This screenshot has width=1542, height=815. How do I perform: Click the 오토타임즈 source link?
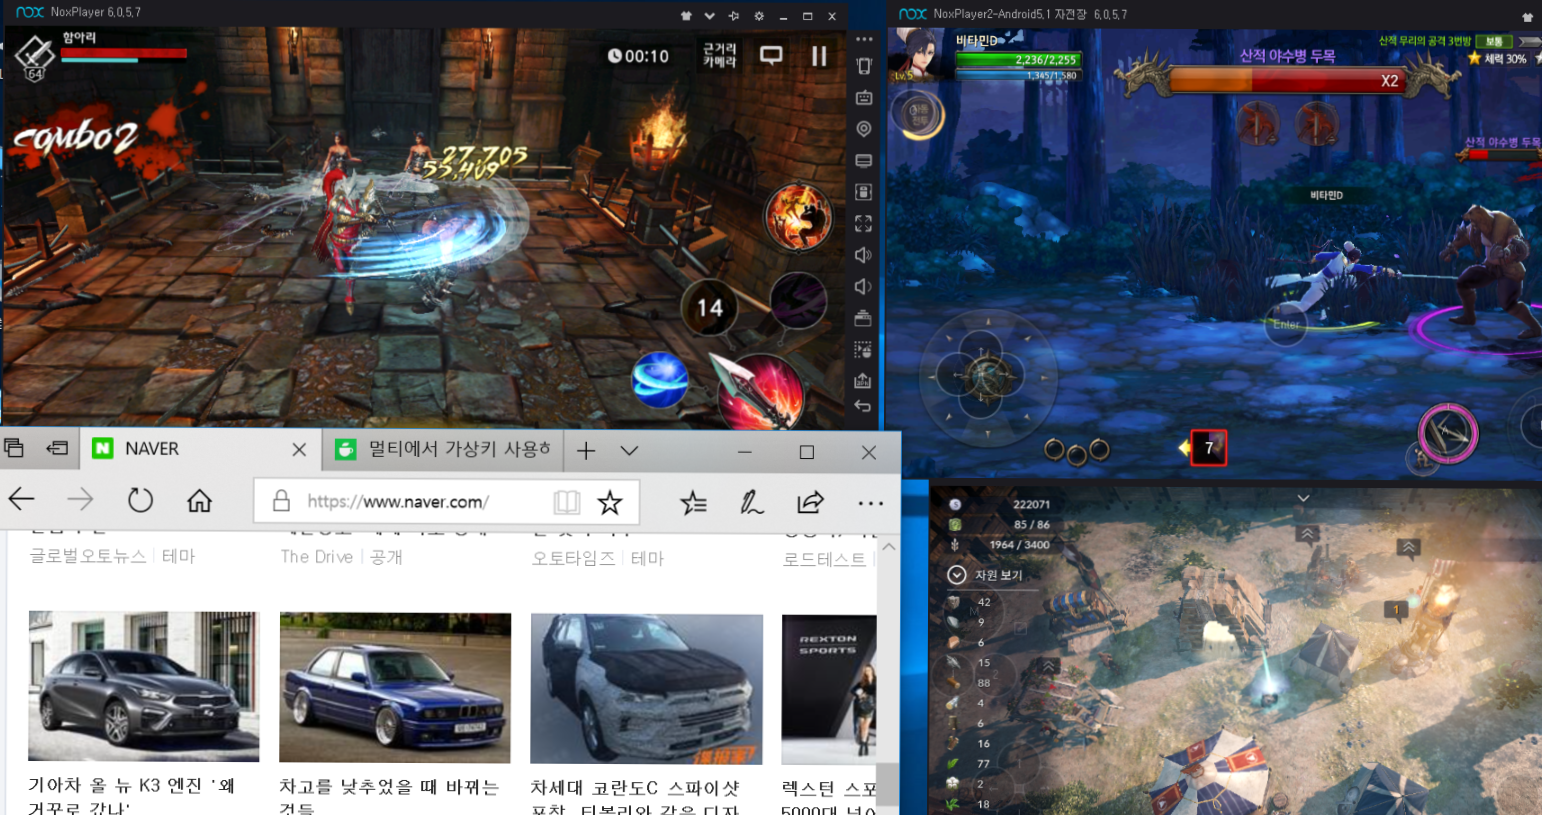tap(573, 558)
